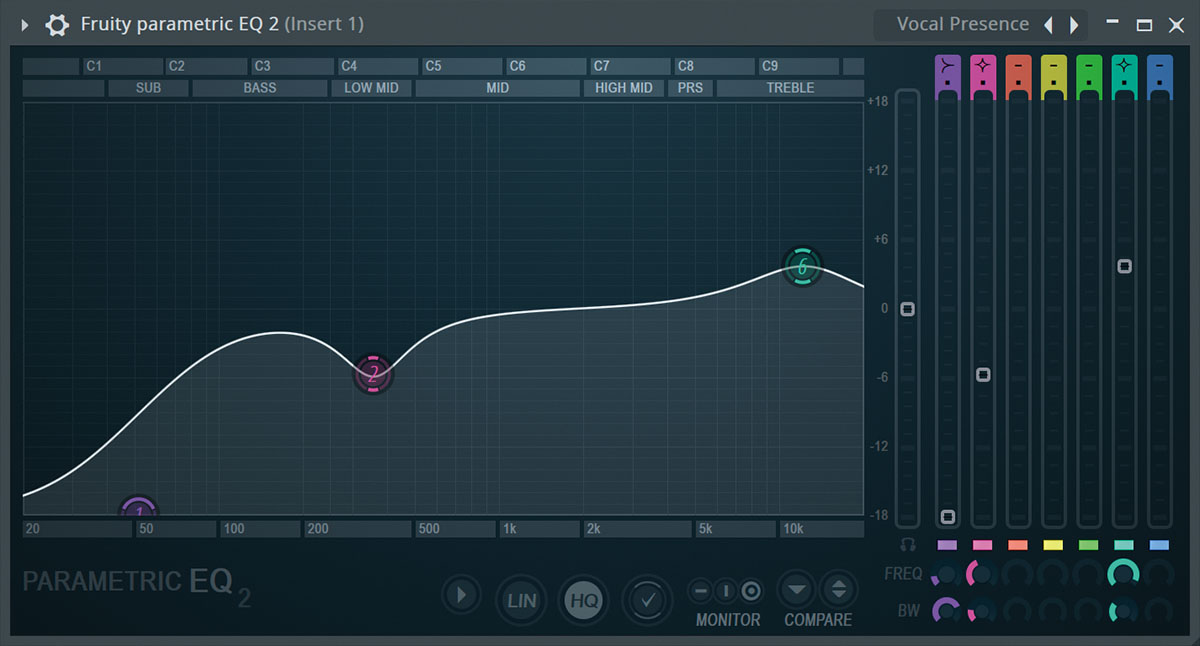The height and width of the screenshot is (646, 1200).
Task: Open the plugin options gear menu
Action: 57,24
